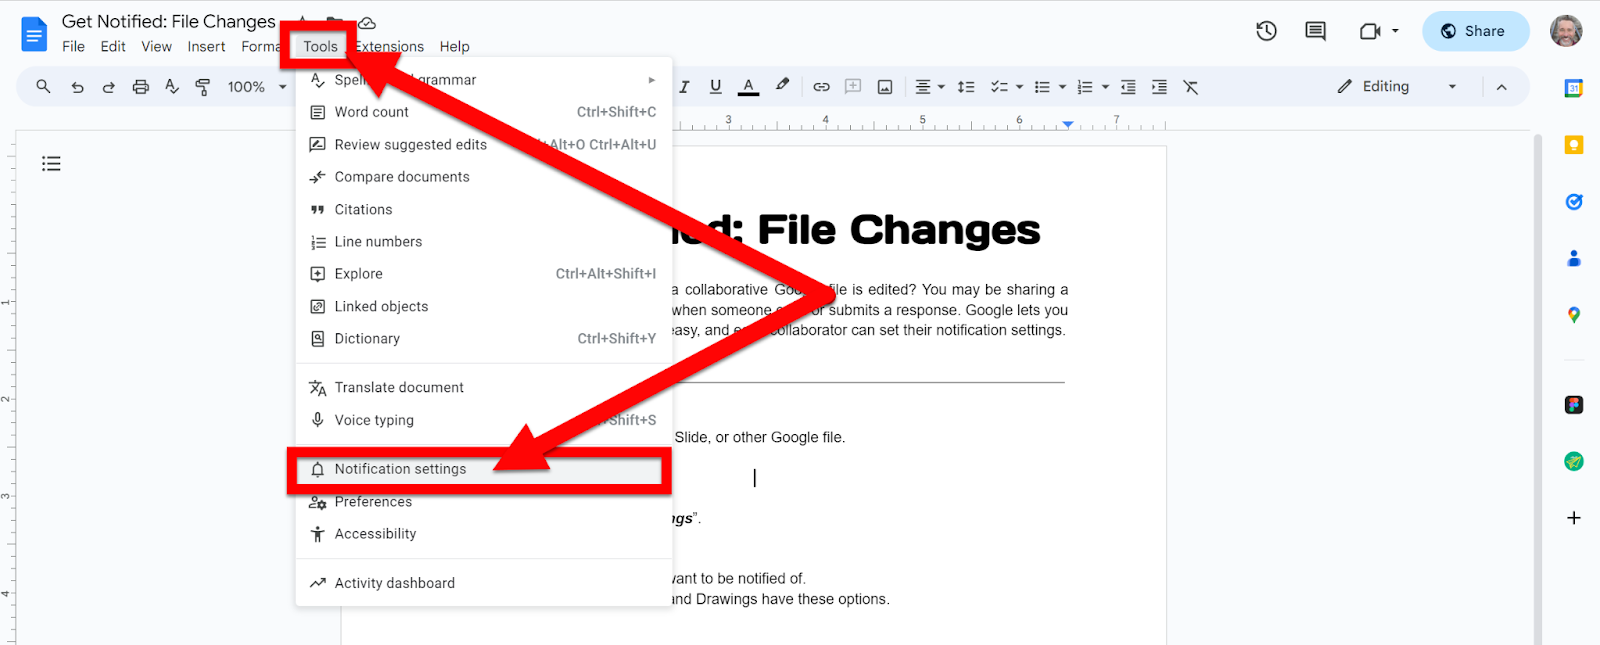Viewport: 1600px width, 645px height.
Task: Add a comment from toolbar
Action: (853, 87)
